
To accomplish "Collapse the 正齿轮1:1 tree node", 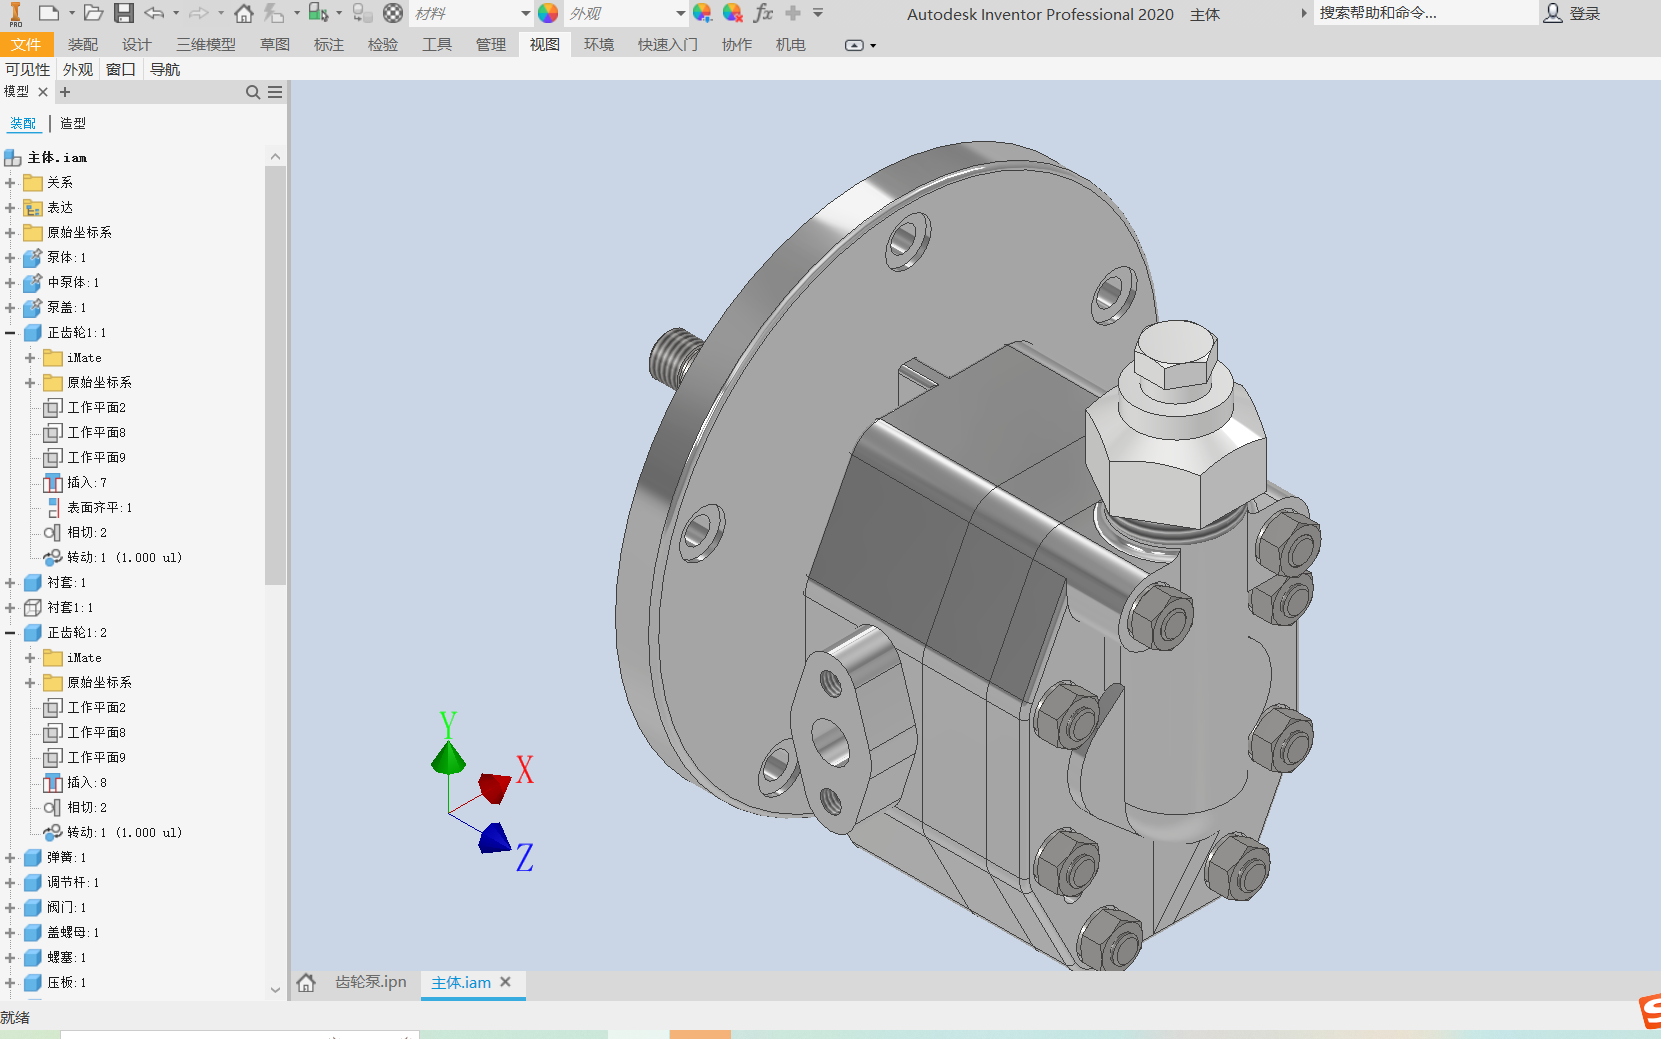I will click(x=10, y=333).
